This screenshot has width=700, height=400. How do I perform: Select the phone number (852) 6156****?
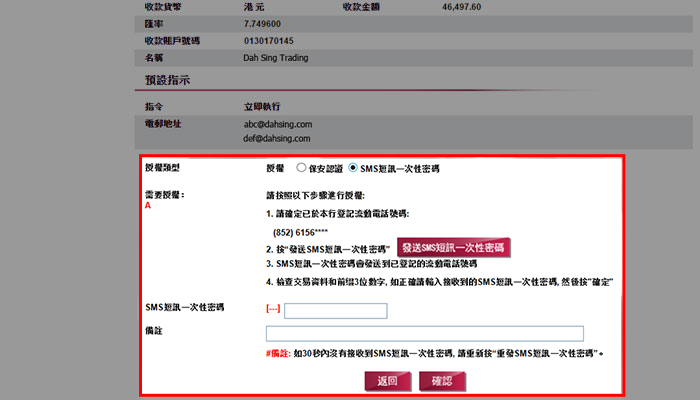click(300, 233)
